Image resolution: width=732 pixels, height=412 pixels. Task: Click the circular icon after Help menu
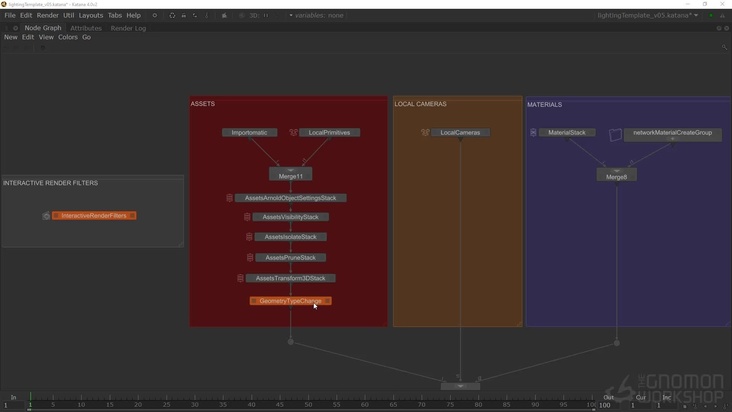(x=155, y=15)
